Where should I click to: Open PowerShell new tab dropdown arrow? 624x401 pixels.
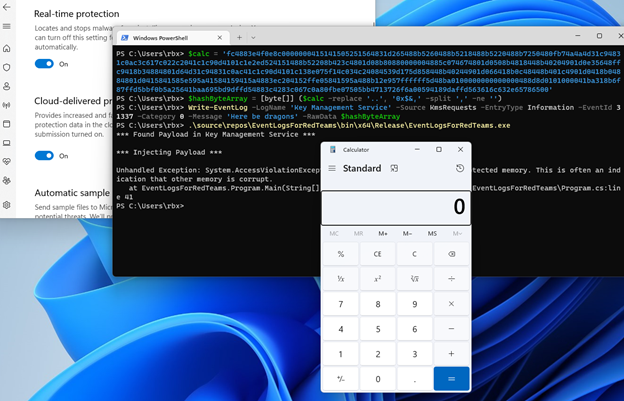click(250, 37)
